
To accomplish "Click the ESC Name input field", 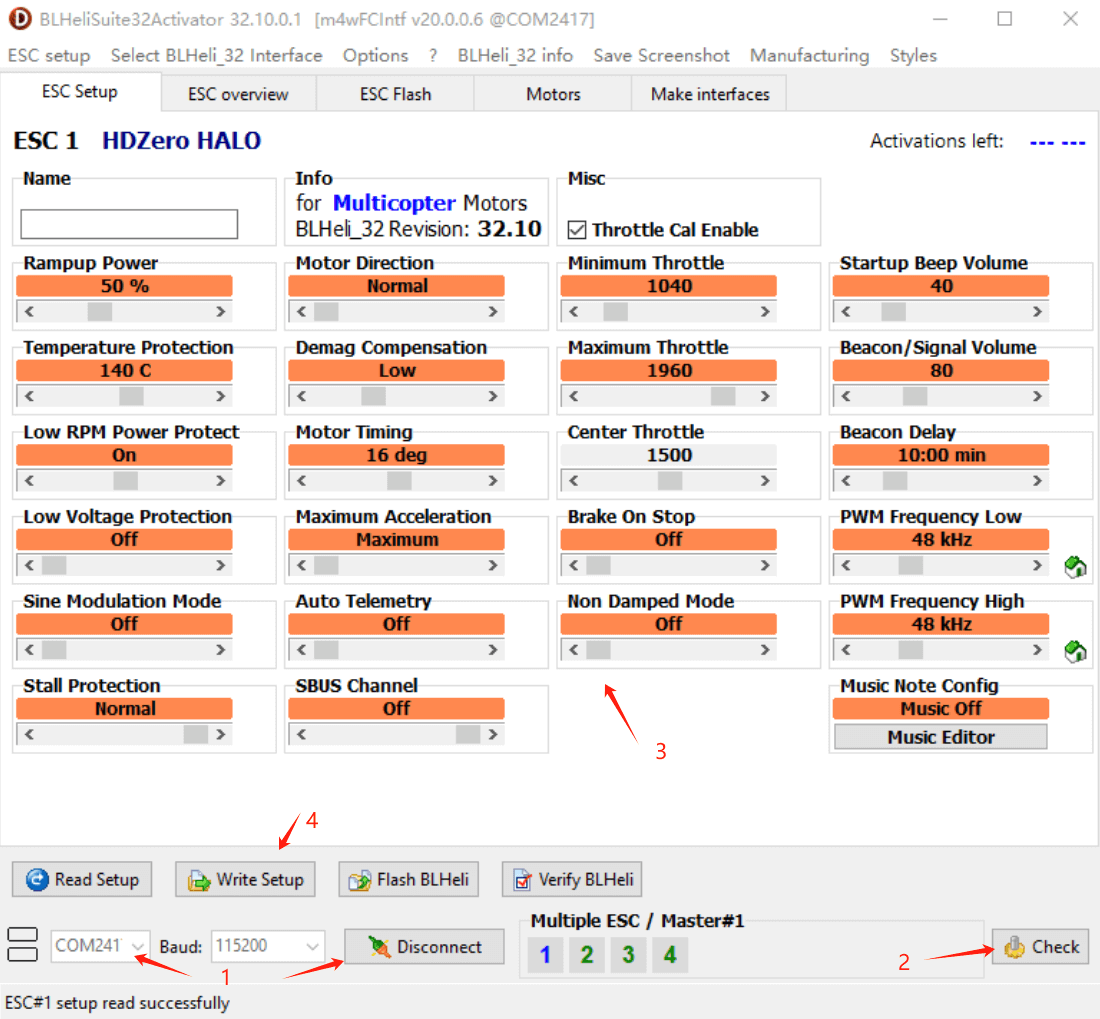I will coord(129,224).
